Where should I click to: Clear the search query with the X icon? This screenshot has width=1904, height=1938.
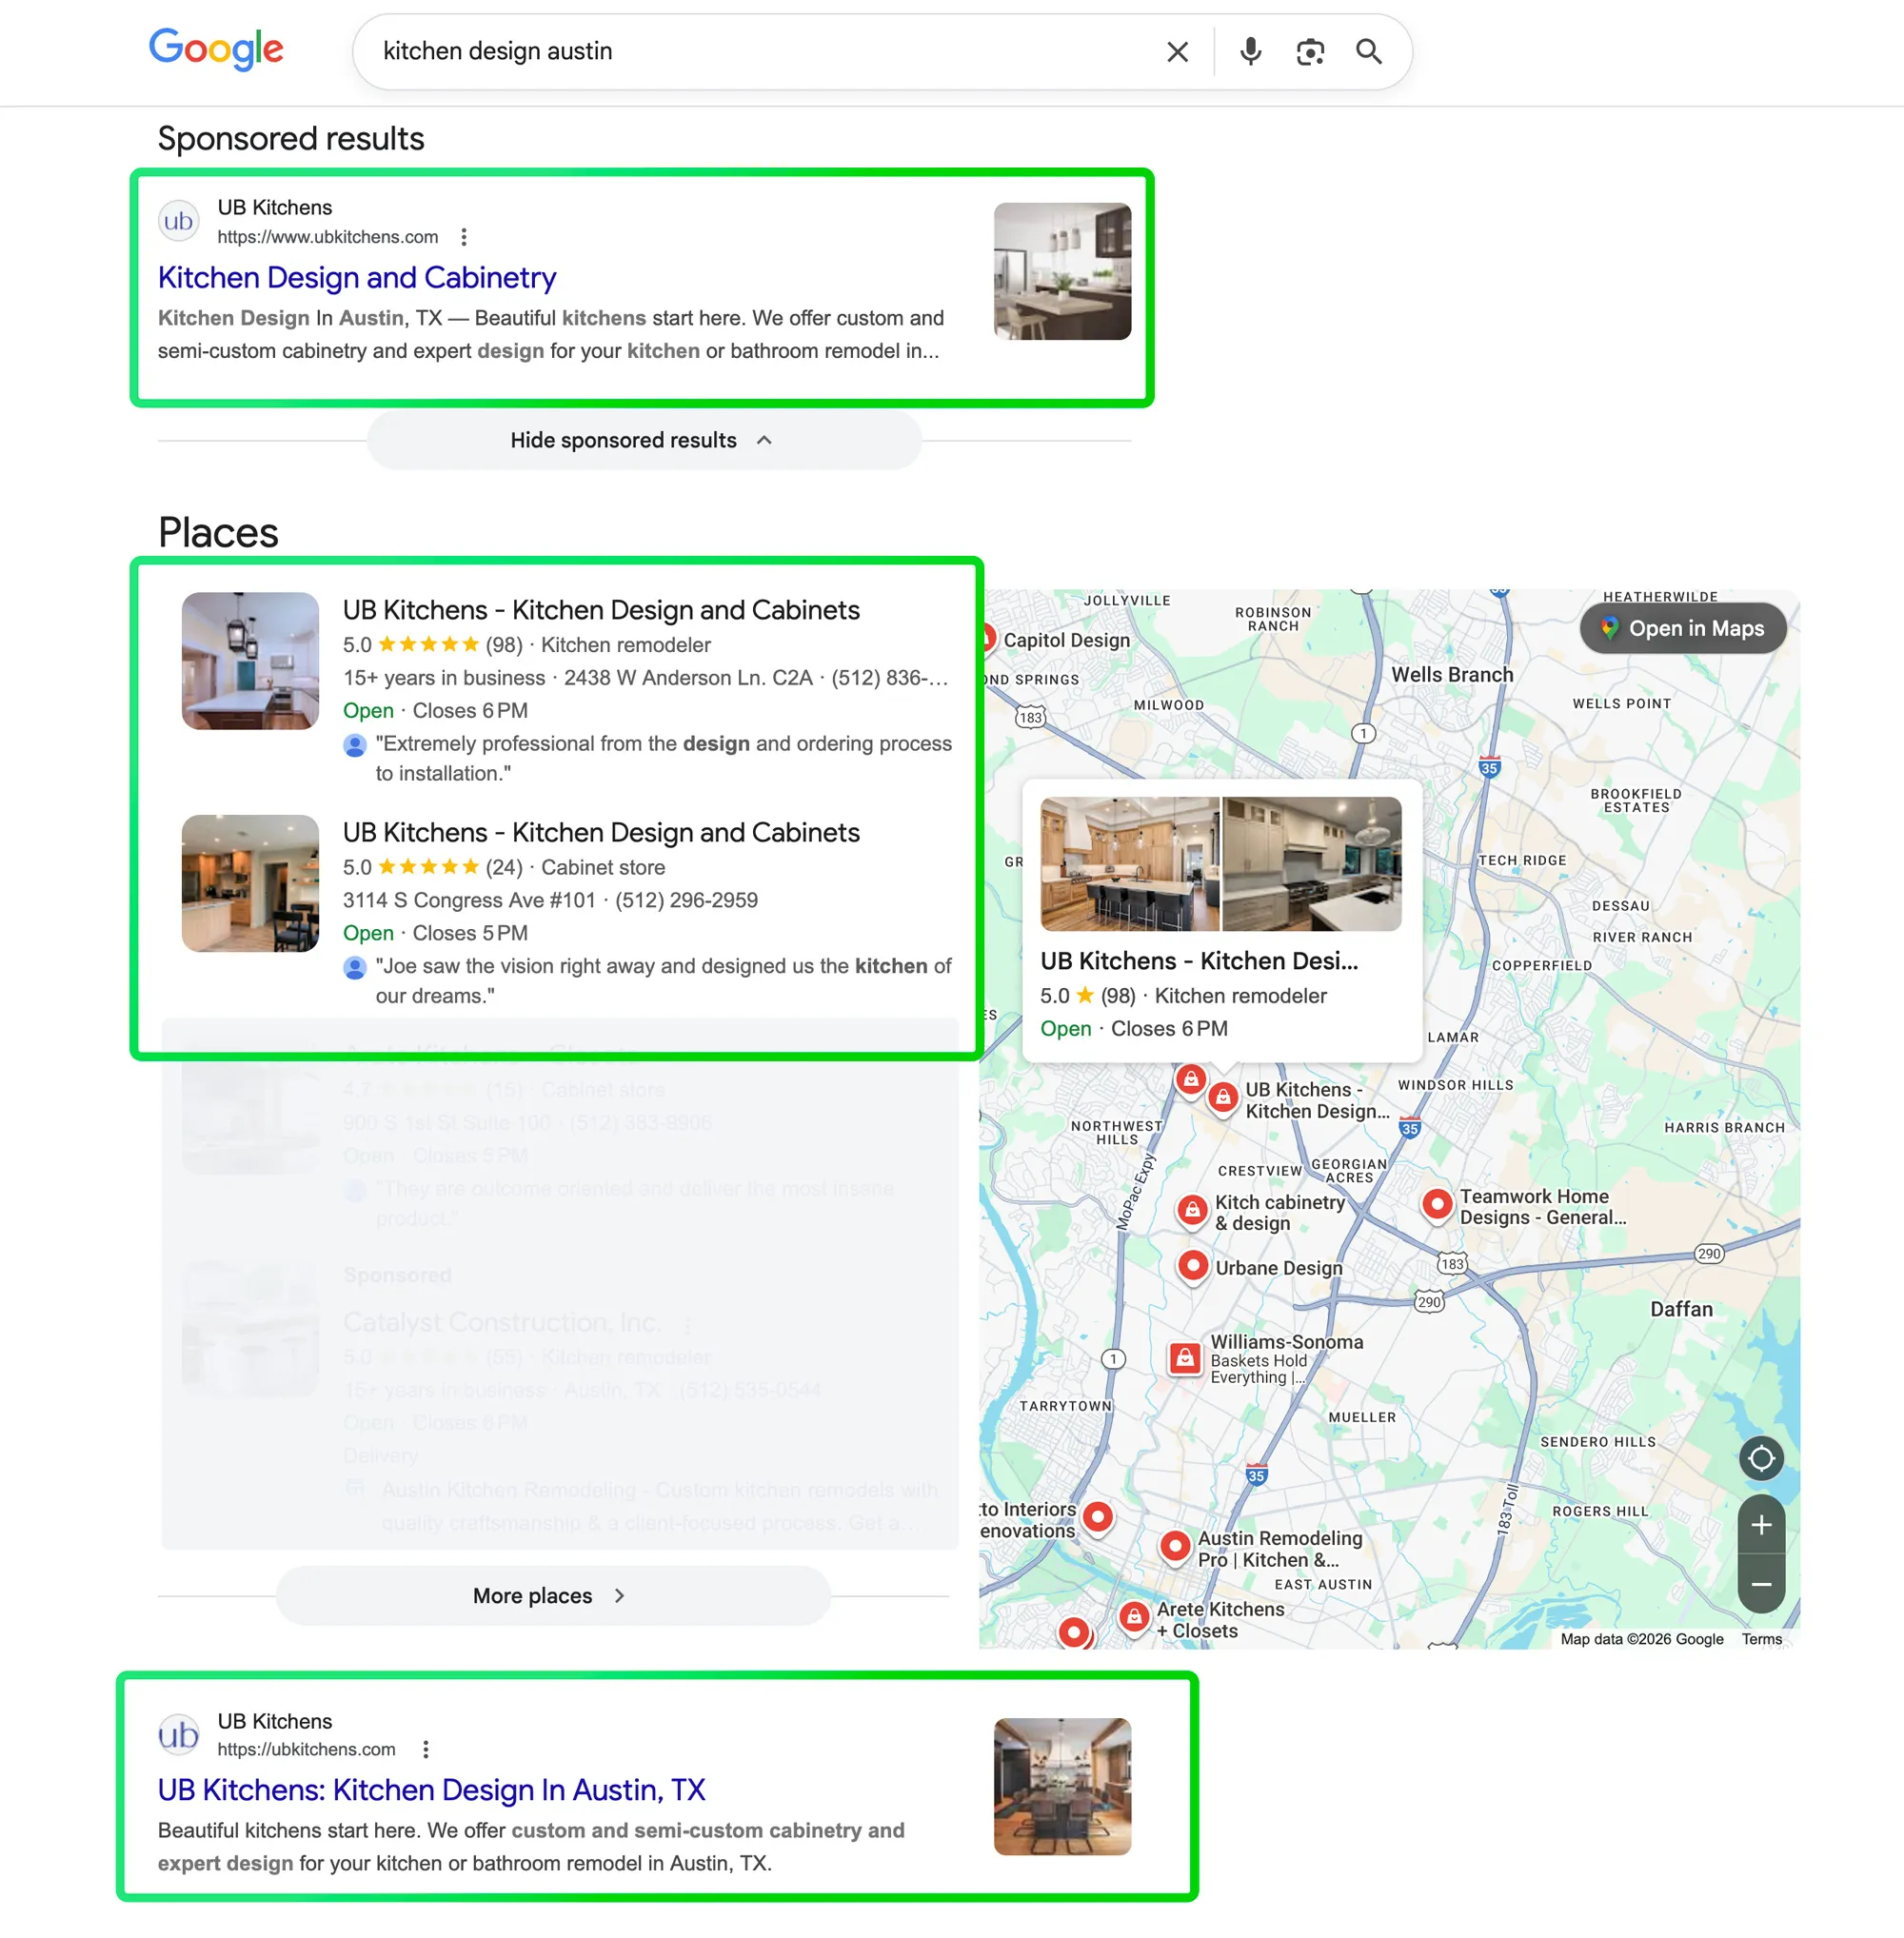[x=1177, y=52]
